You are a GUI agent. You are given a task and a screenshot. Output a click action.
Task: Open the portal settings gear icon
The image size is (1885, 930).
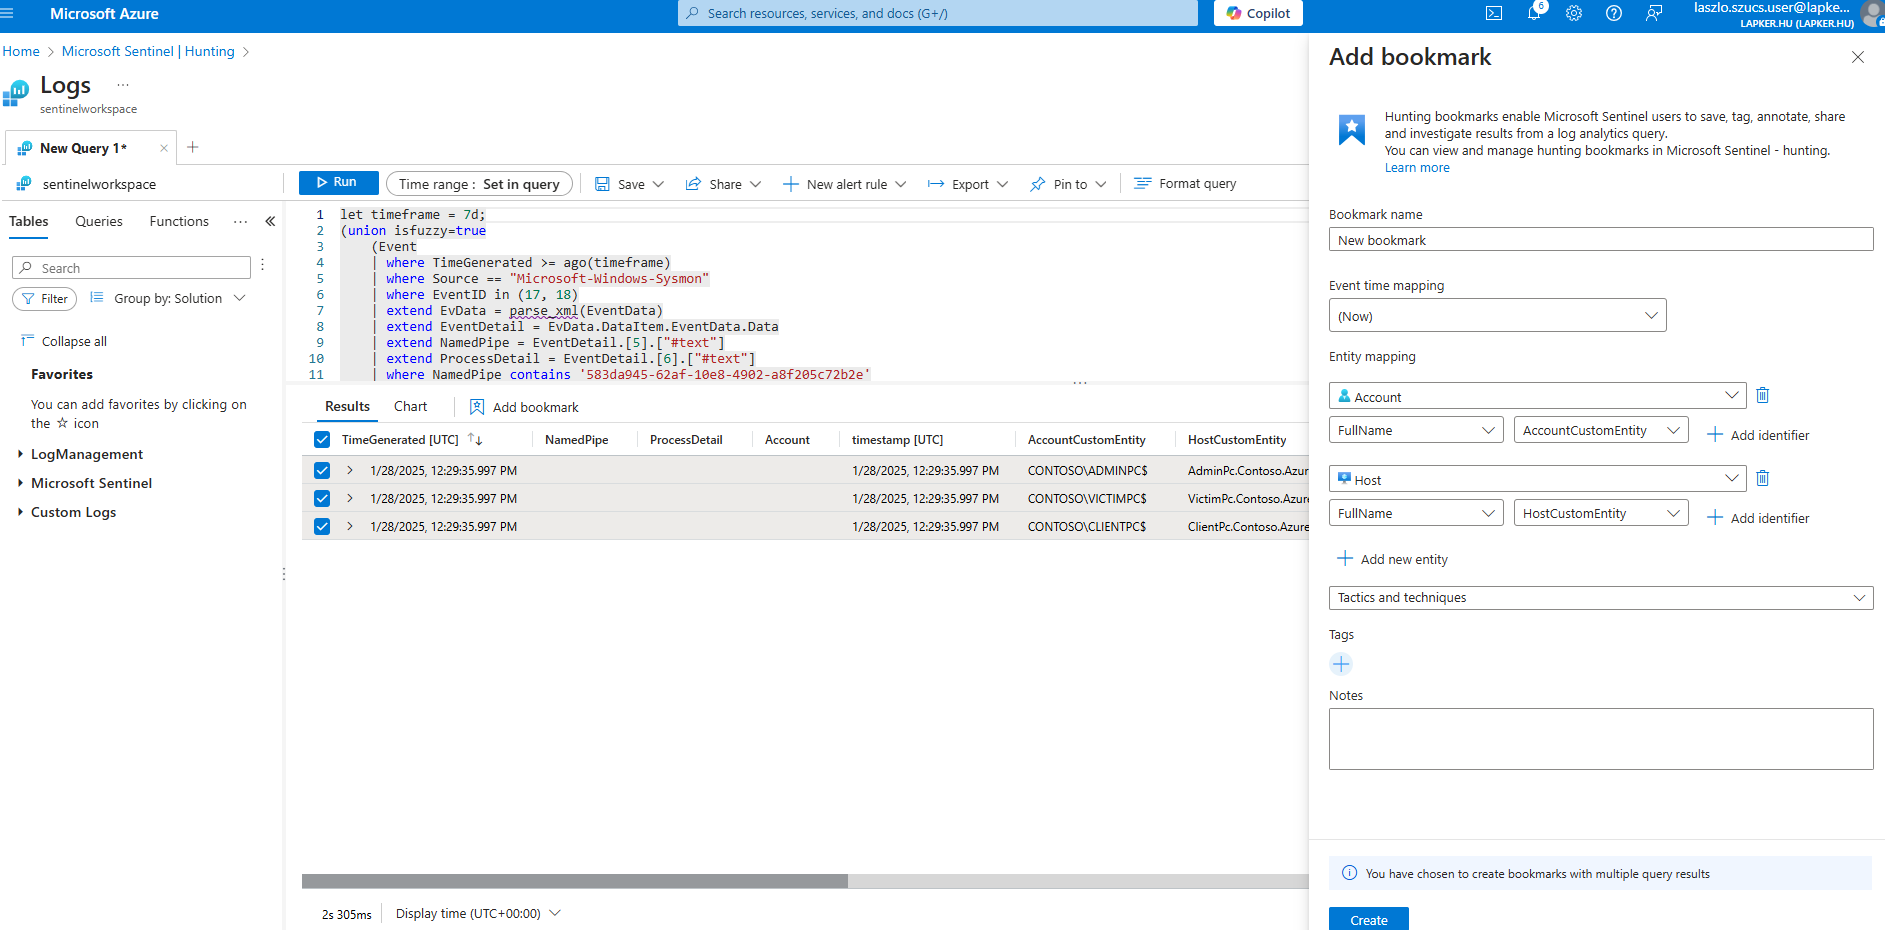1574,14
